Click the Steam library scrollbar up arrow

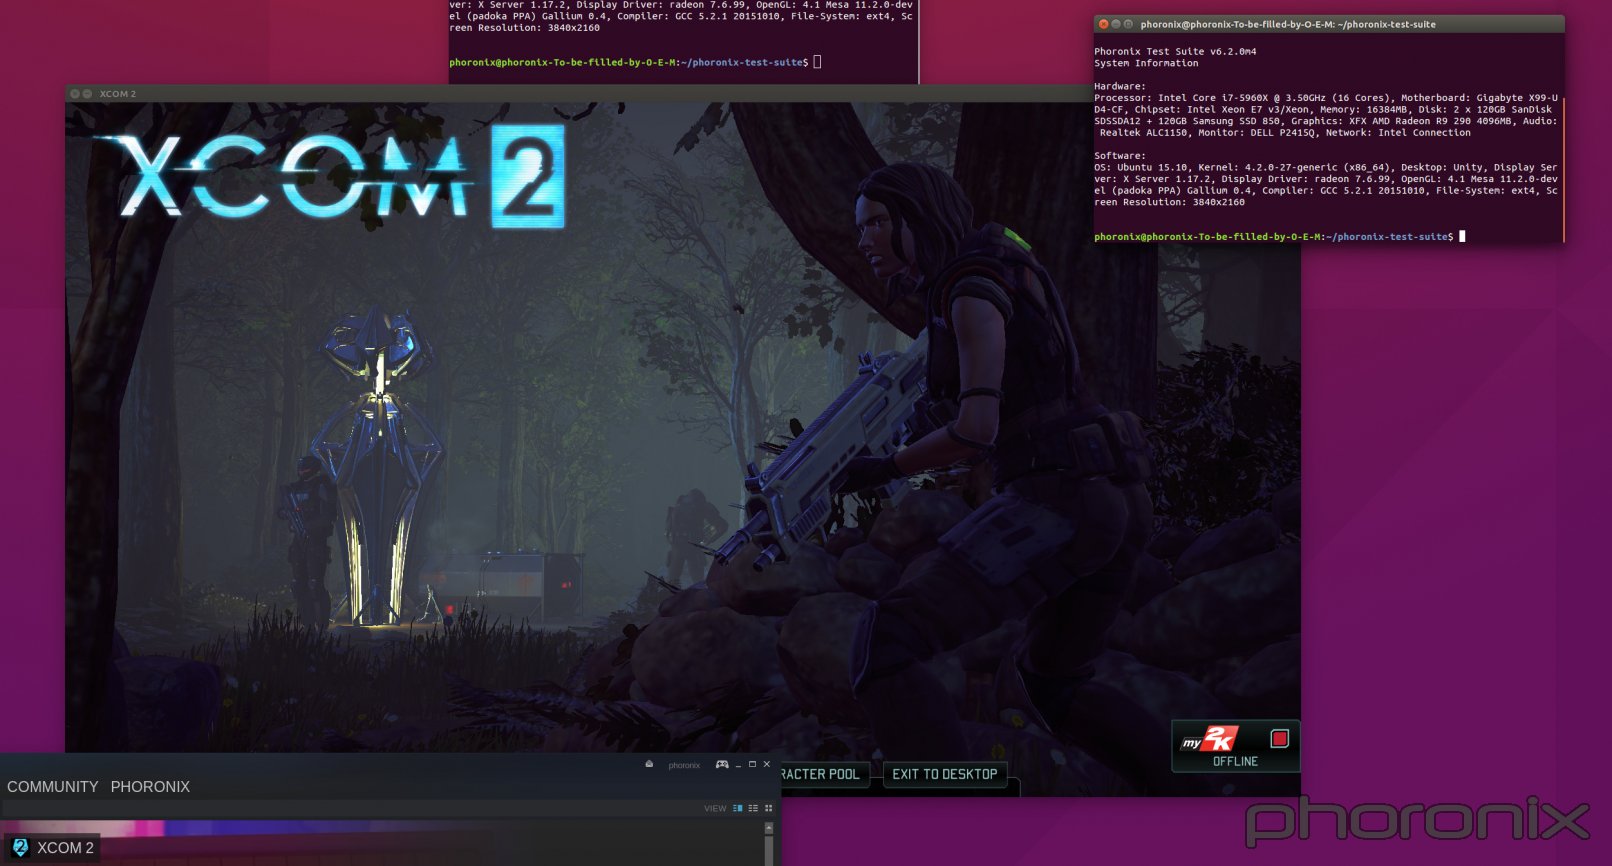(768, 829)
